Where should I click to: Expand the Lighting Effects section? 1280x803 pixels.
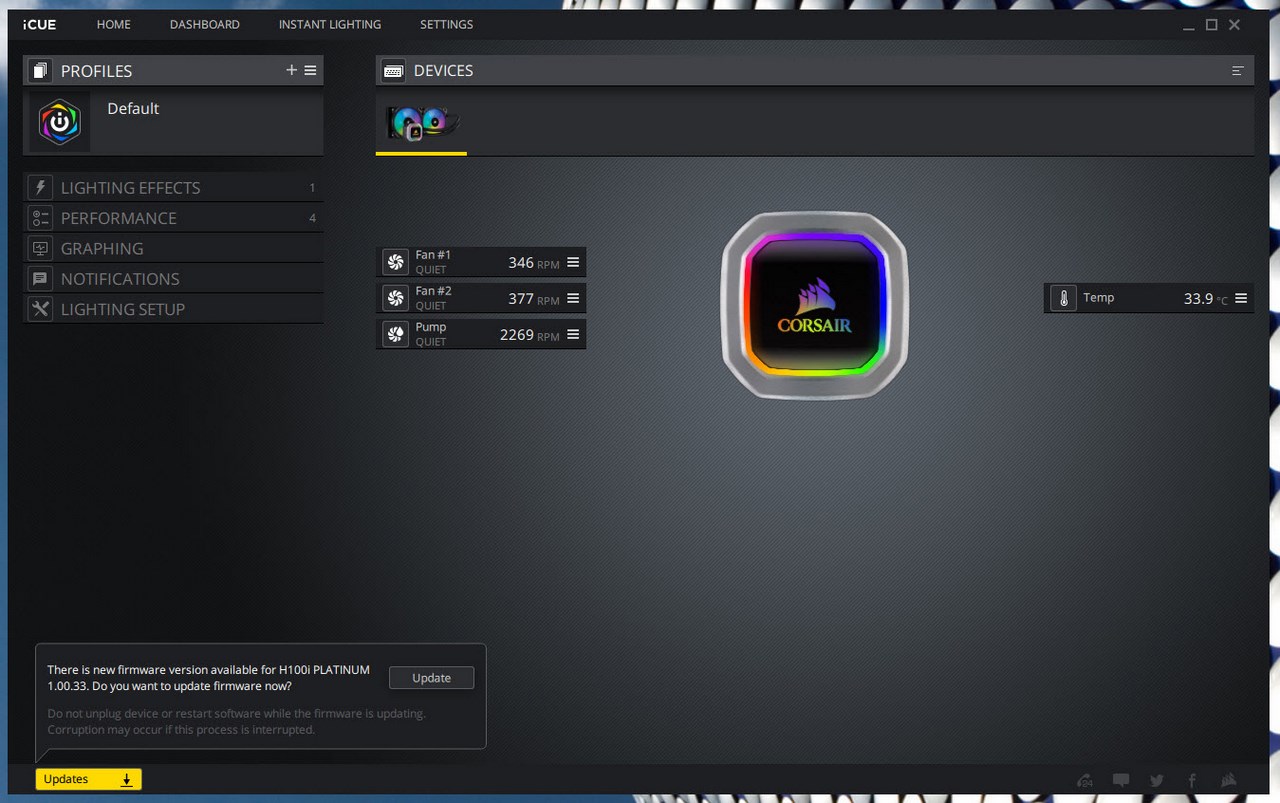pyautogui.click(x=173, y=187)
